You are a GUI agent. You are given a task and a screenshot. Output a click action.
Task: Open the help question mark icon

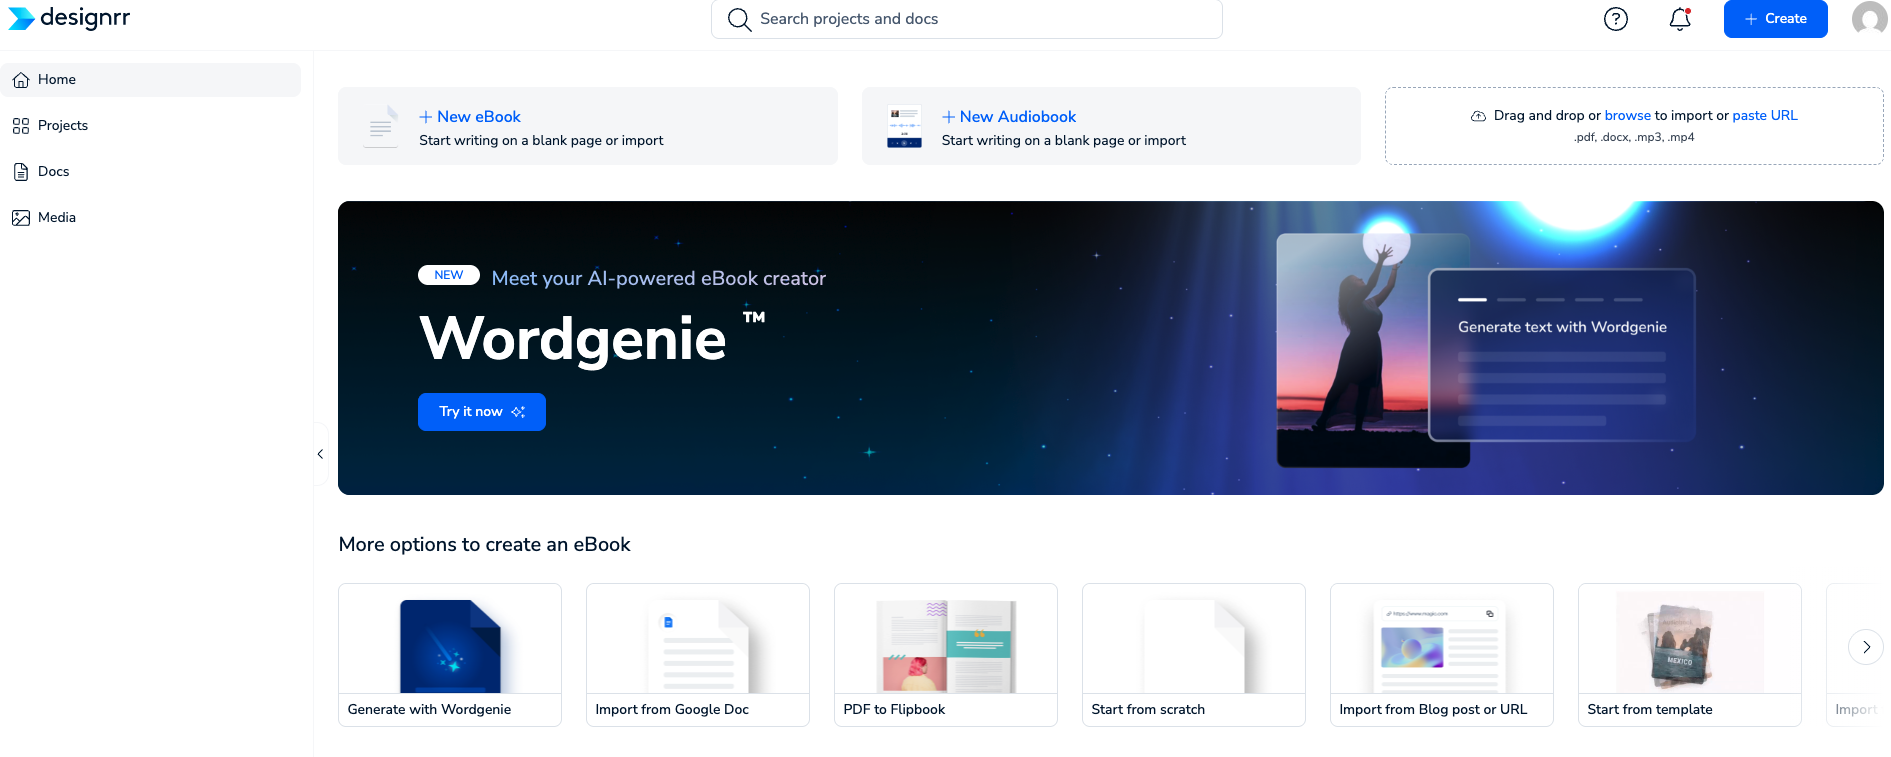(x=1616, y=19)
